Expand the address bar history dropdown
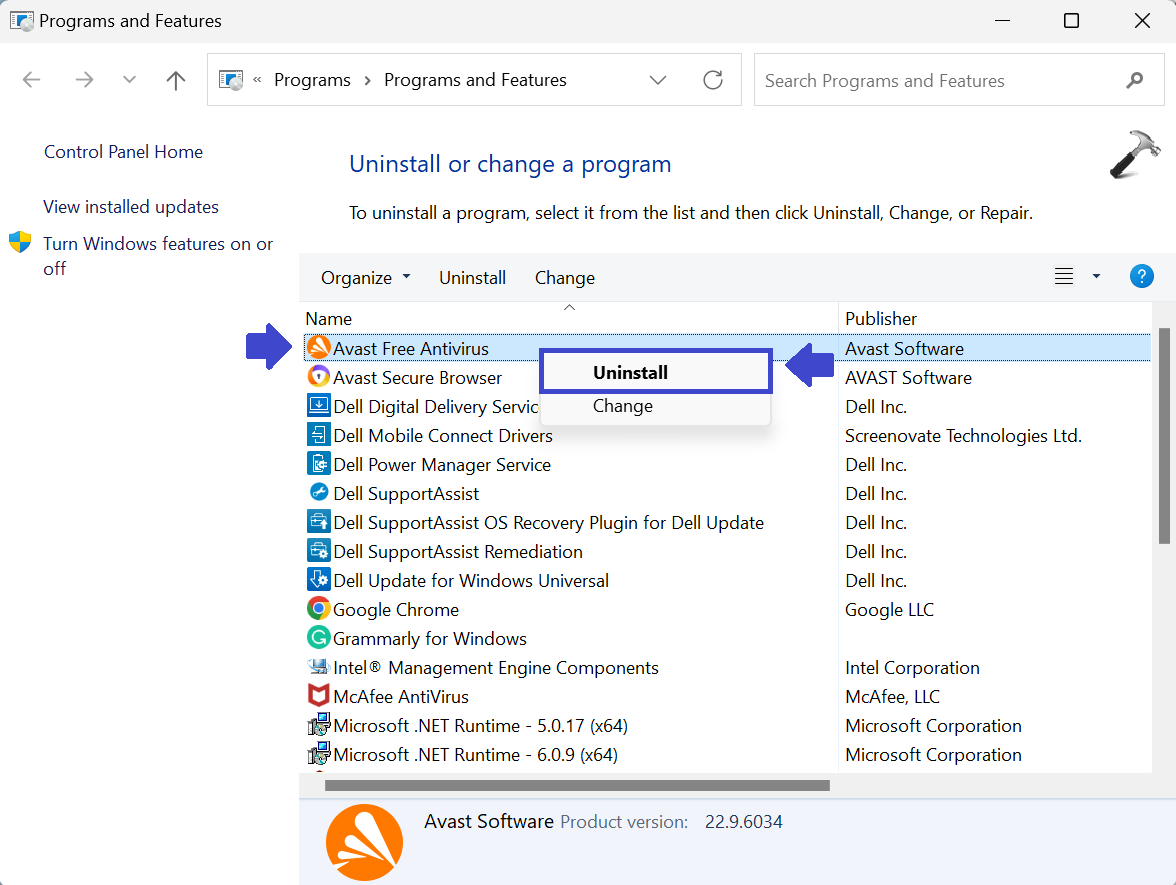This screenshot has height=885, width=1176. click(658, 80)
